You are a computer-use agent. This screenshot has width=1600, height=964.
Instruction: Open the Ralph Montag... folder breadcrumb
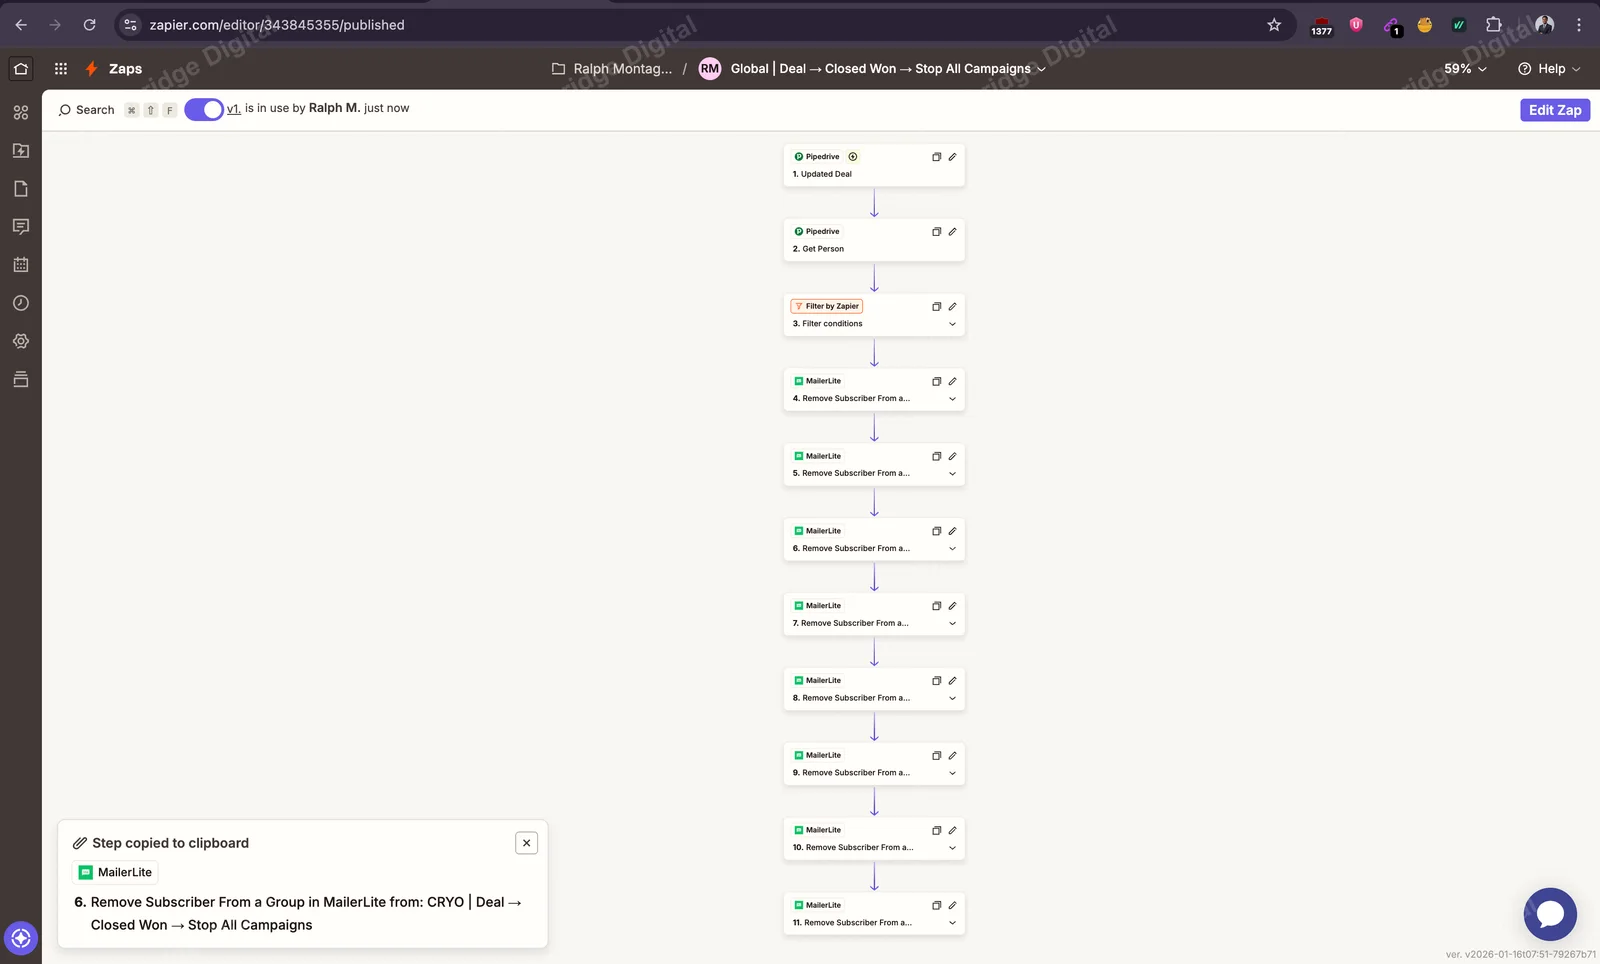(612, 69)
